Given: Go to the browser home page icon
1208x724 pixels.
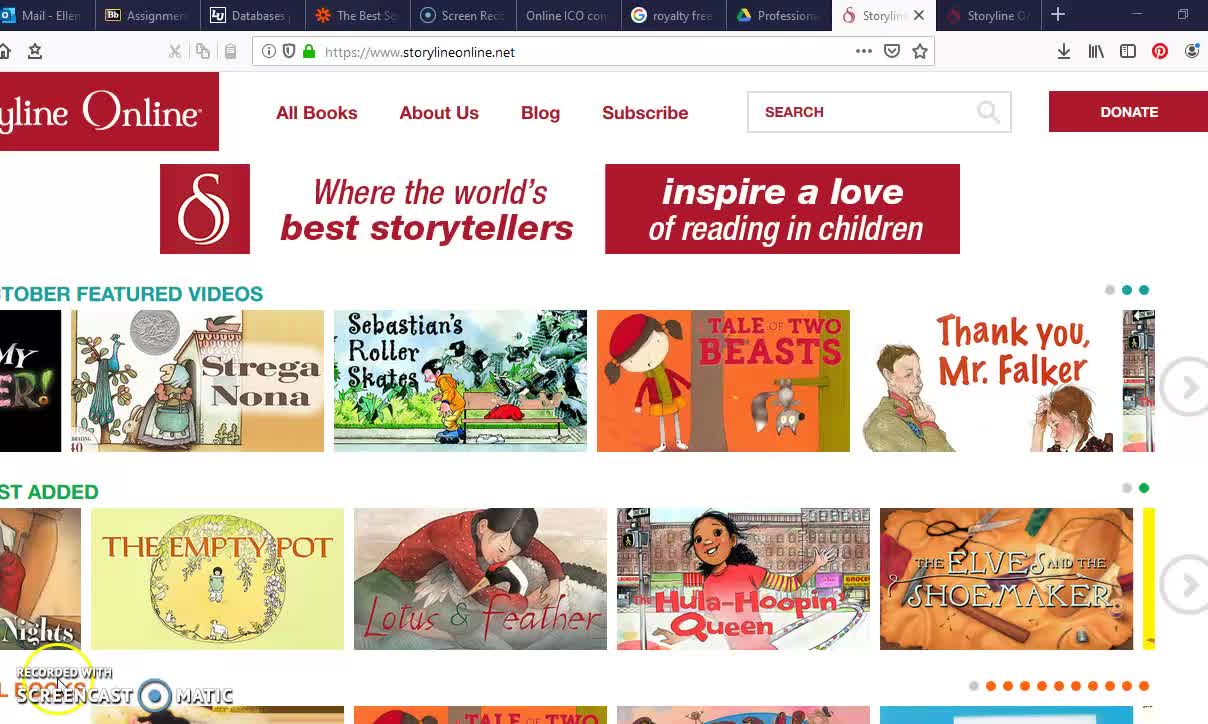Looking at the screenshot, I should pos(4,51).
